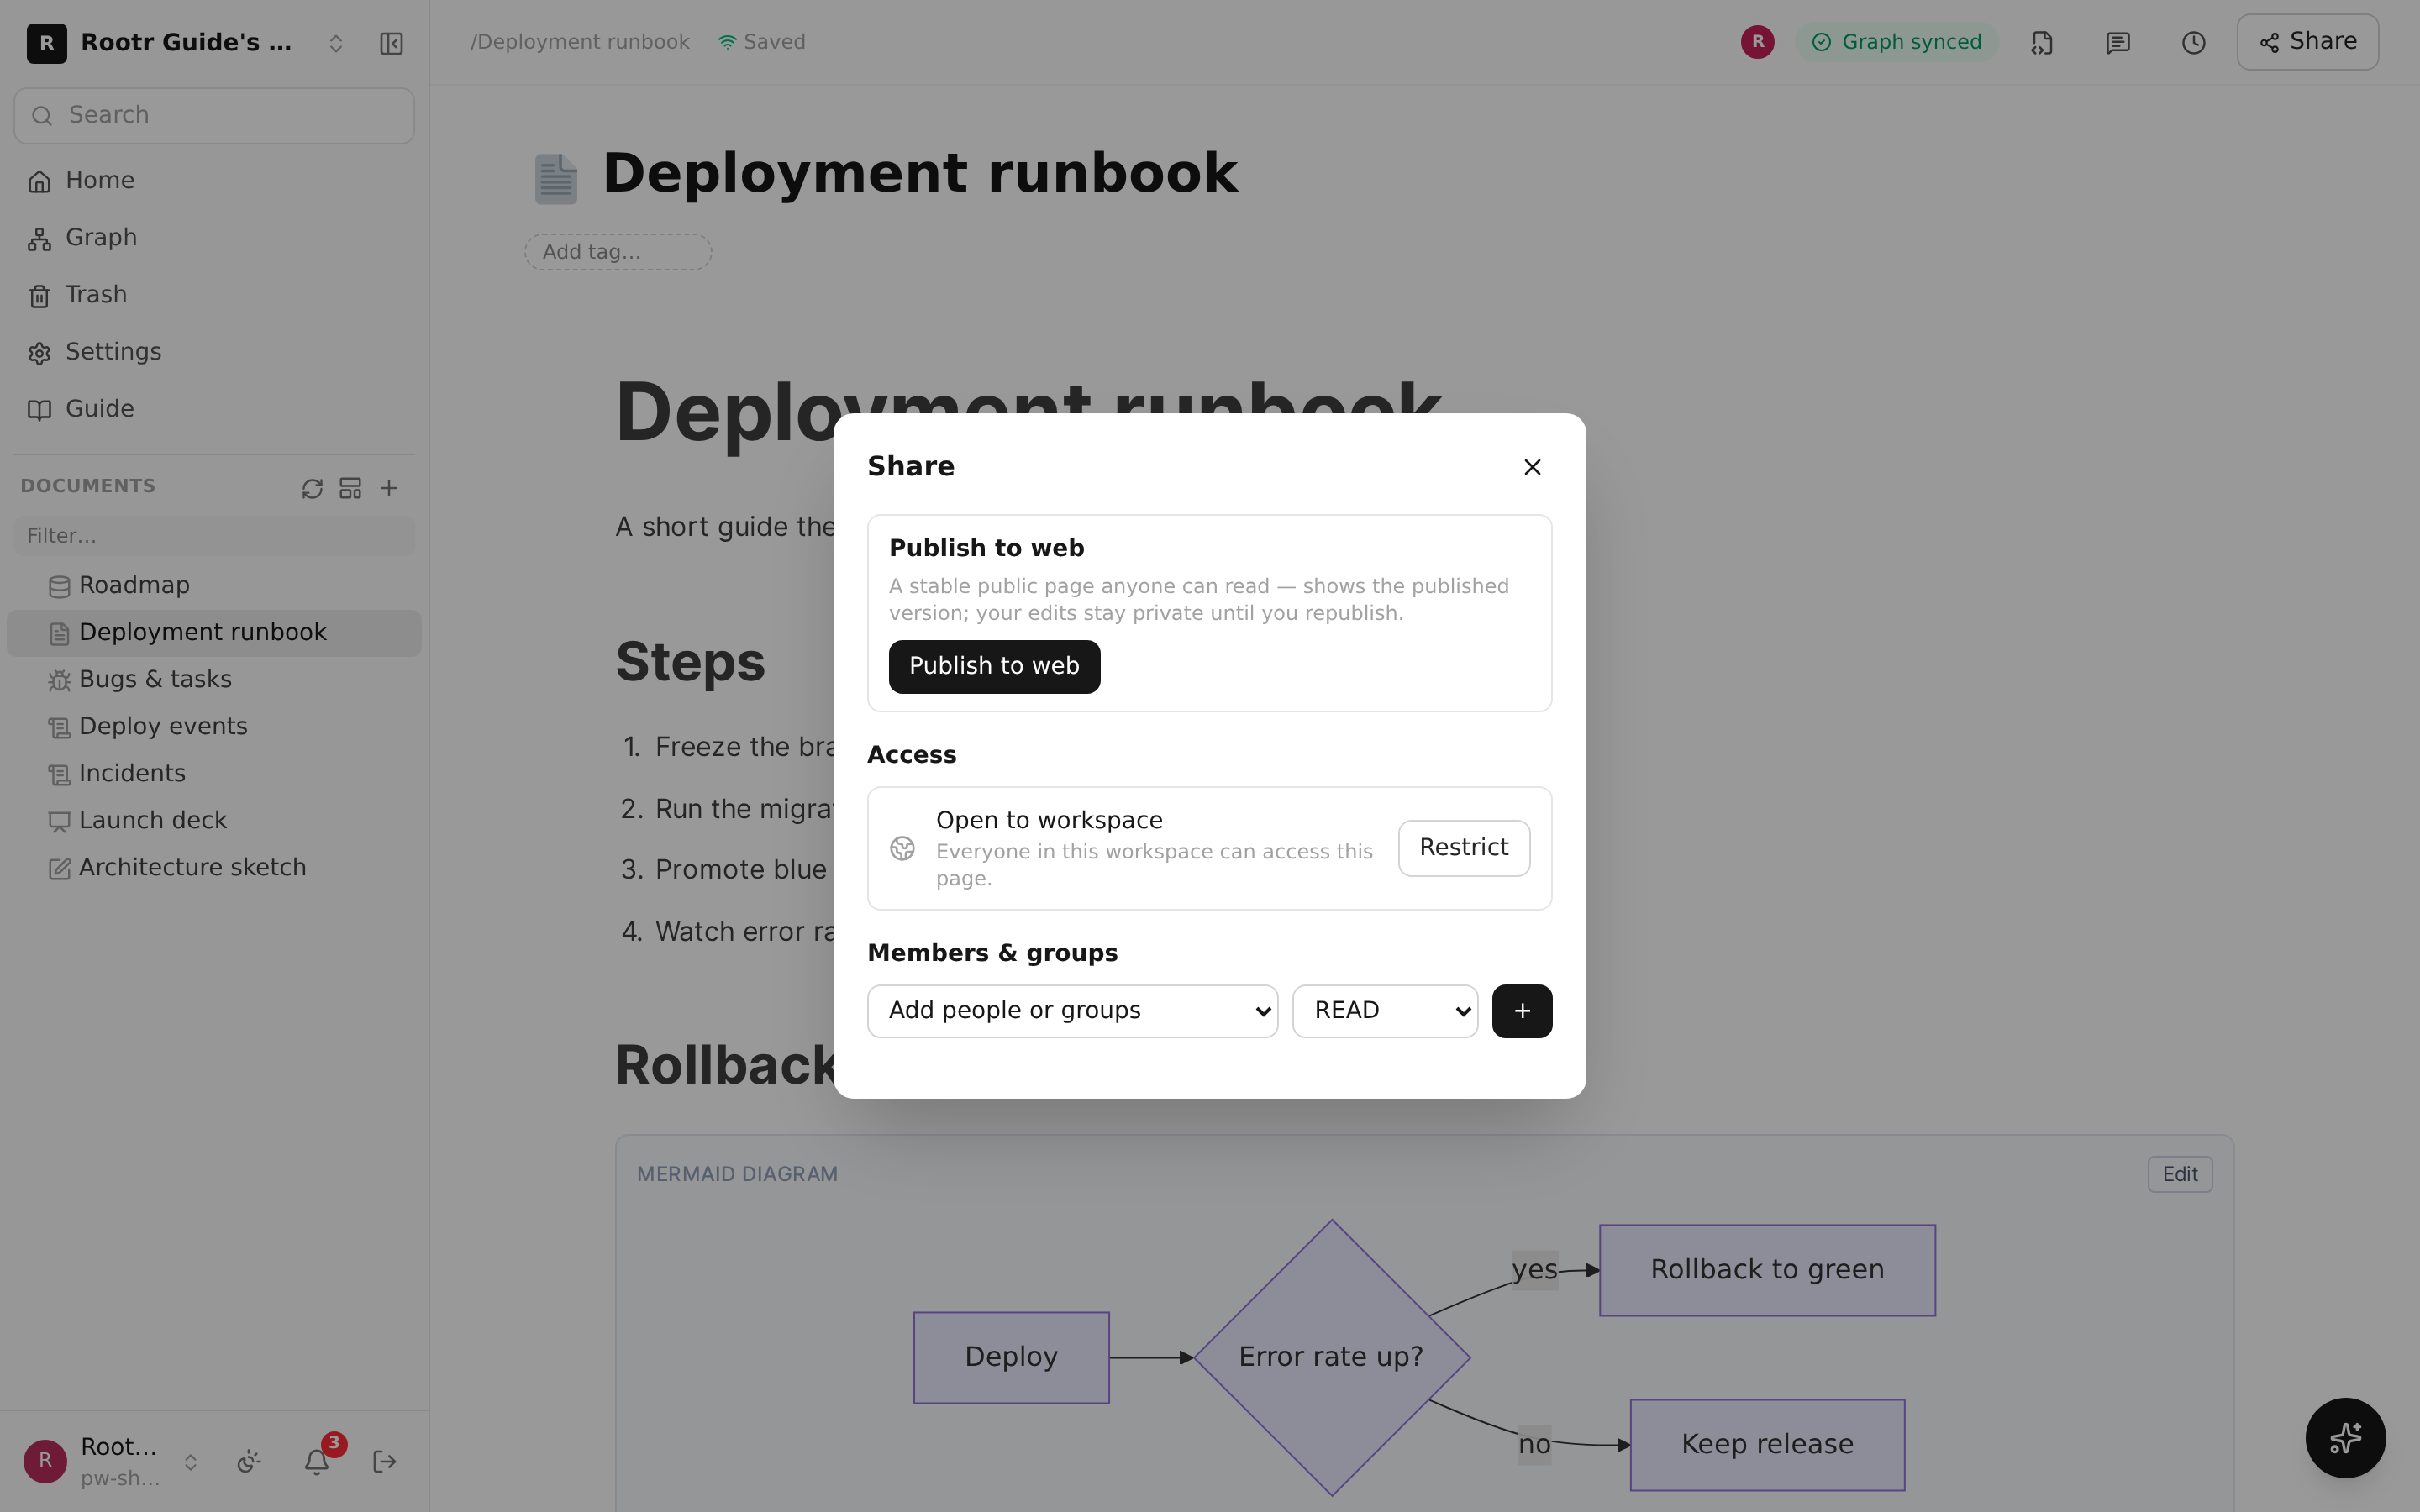The width and height of the screenshot is (2420, 1512).
Task: Click the Launch deck presentation icon
Action: click(x=59, y=822)
